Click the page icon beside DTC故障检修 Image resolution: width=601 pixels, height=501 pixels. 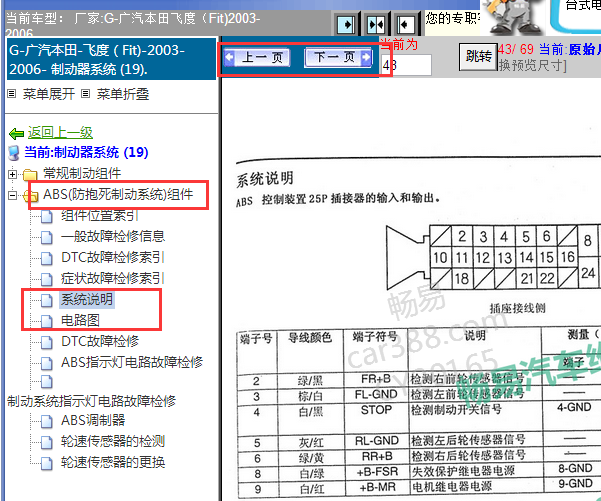click(x=47, y=343)
